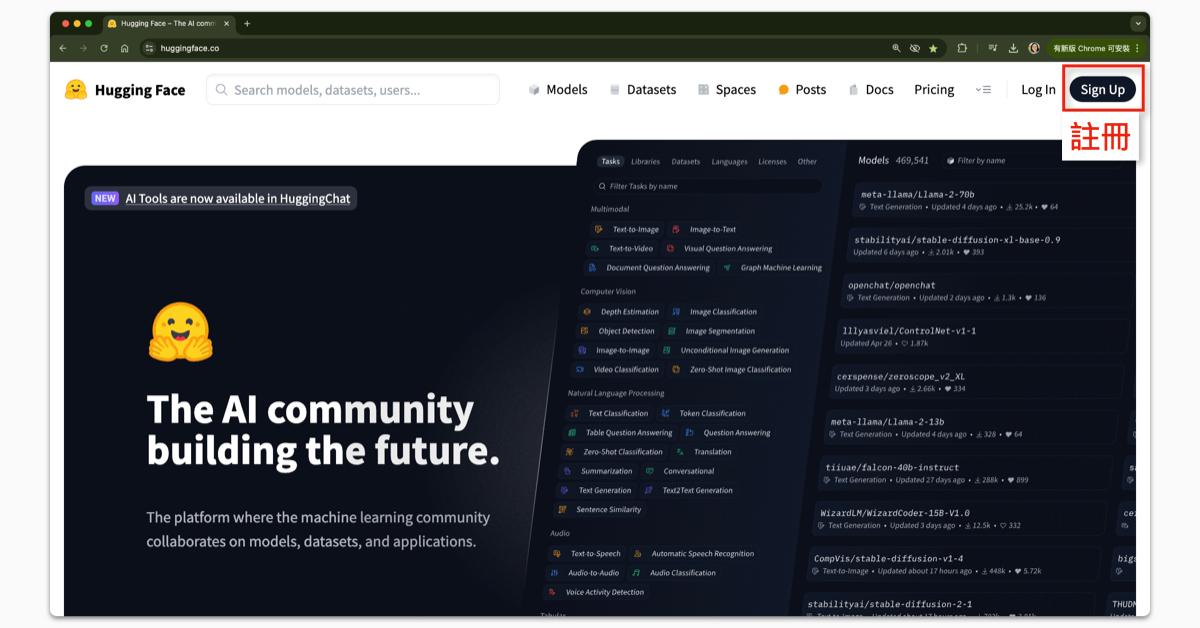Click the search models, datasets, users field
The height and width of the screenshot is (628, 1200).
pyautogui.click(x=353, y=90)
